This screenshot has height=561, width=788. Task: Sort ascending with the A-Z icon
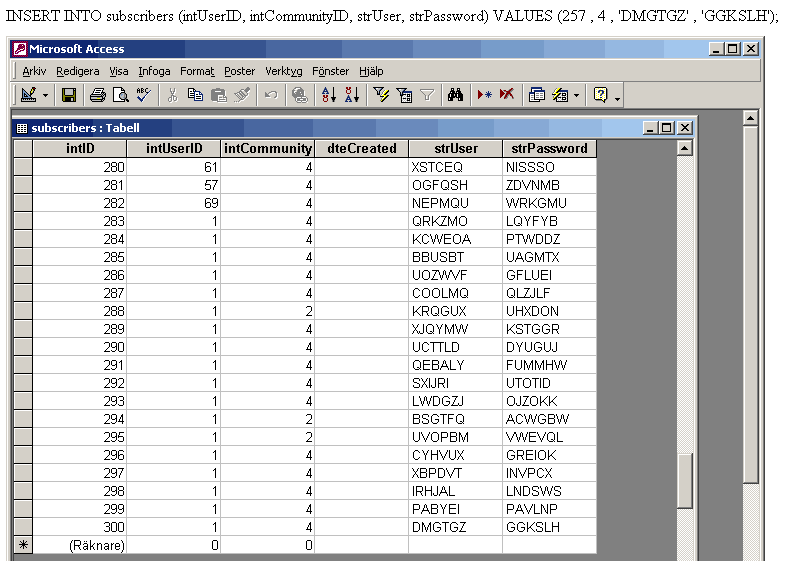click(329, 95)
